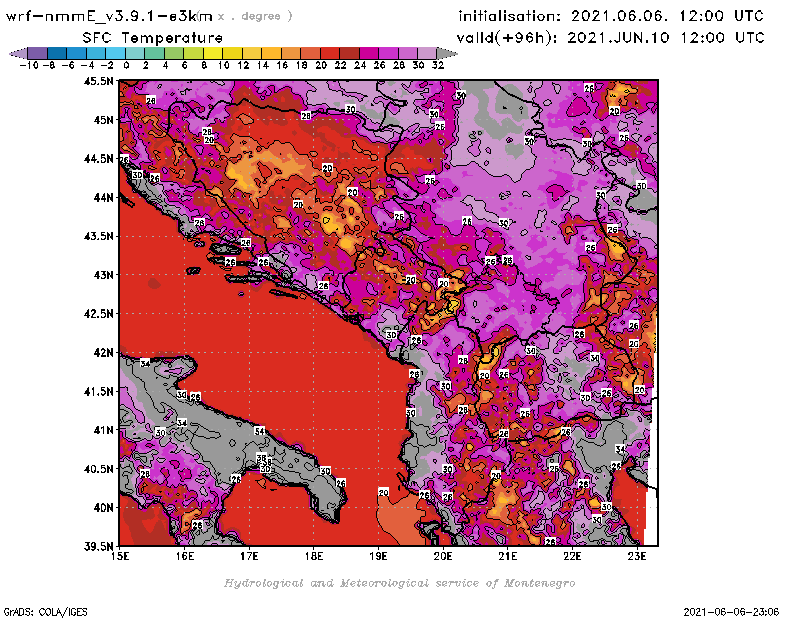Click the 45.5N latitude axis label

tap(99, 81)
